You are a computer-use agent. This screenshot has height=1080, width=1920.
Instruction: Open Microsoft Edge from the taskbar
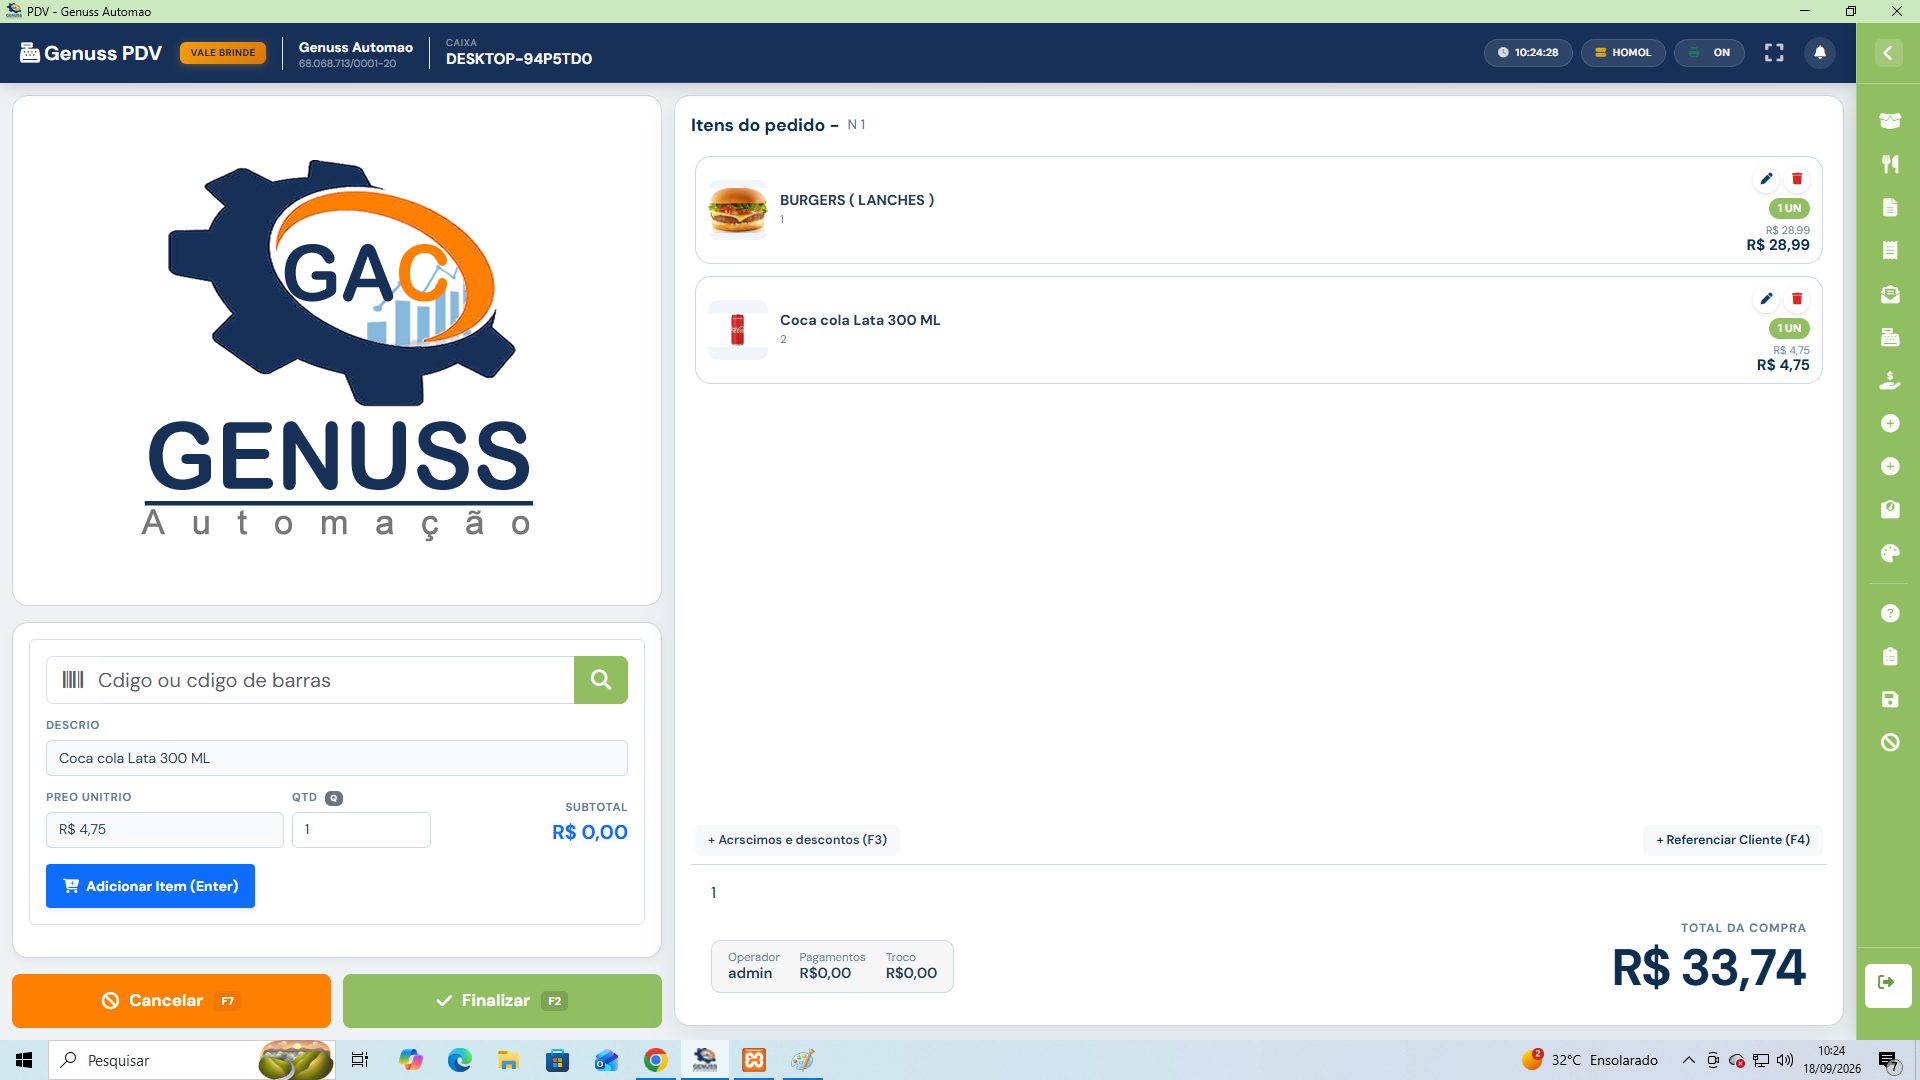(459, 1060)
